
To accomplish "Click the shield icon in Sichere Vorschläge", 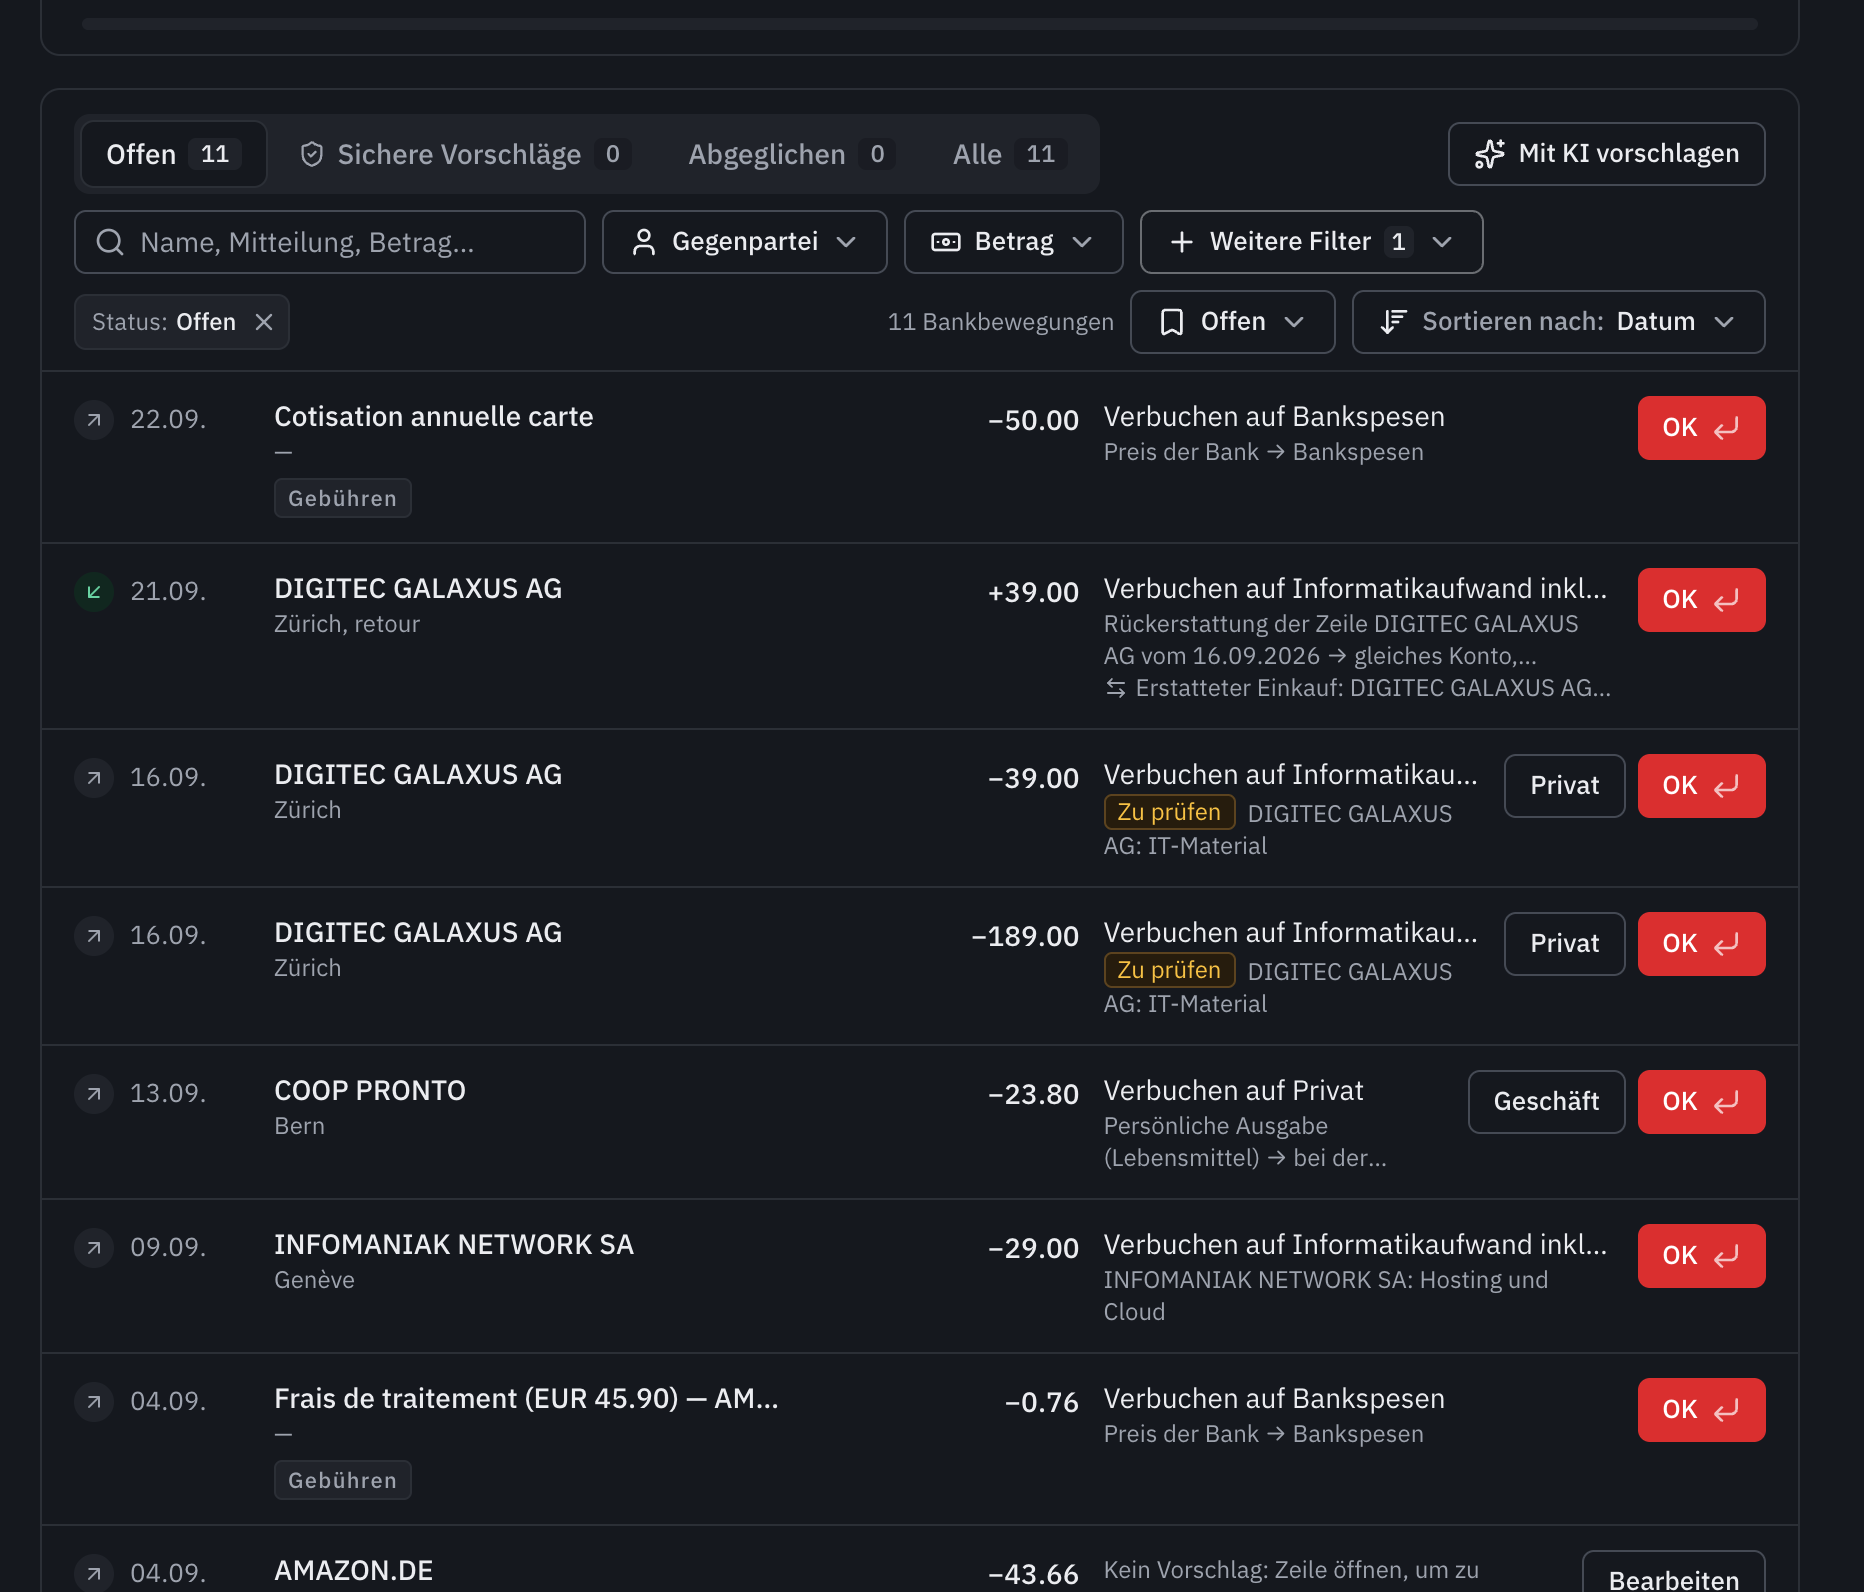I will [312, 154].
